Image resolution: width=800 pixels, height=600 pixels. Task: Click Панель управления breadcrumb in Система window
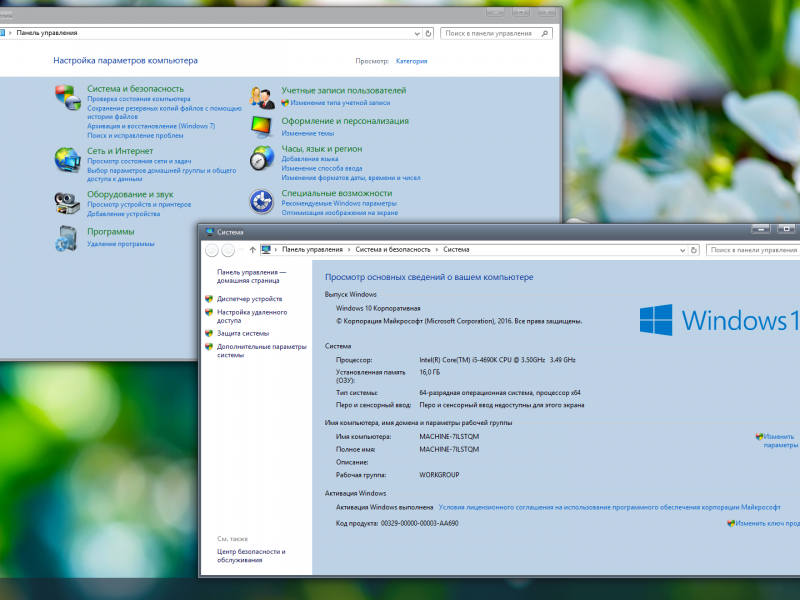(312, 249)
